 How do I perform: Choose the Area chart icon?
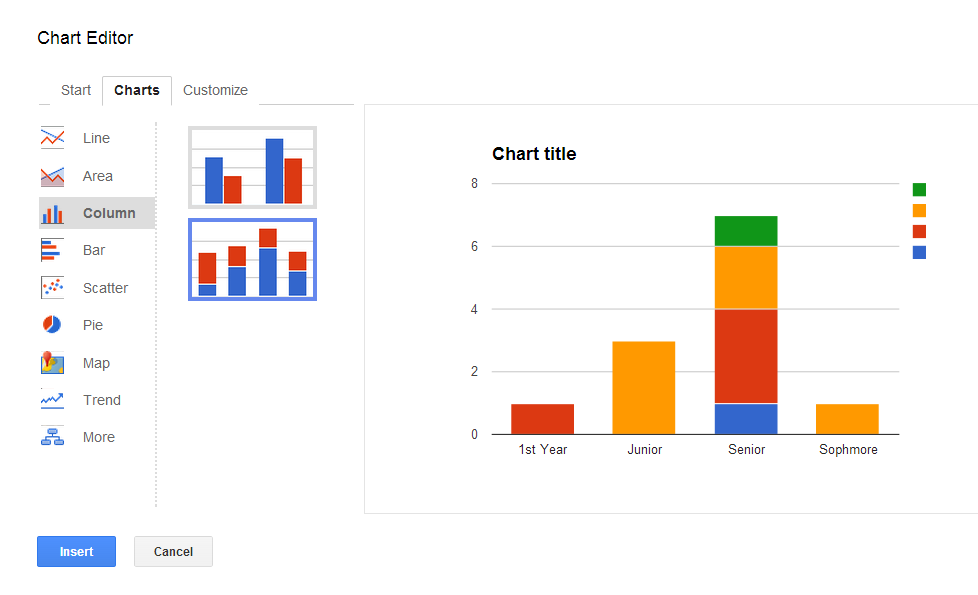(x=52, y=177)
